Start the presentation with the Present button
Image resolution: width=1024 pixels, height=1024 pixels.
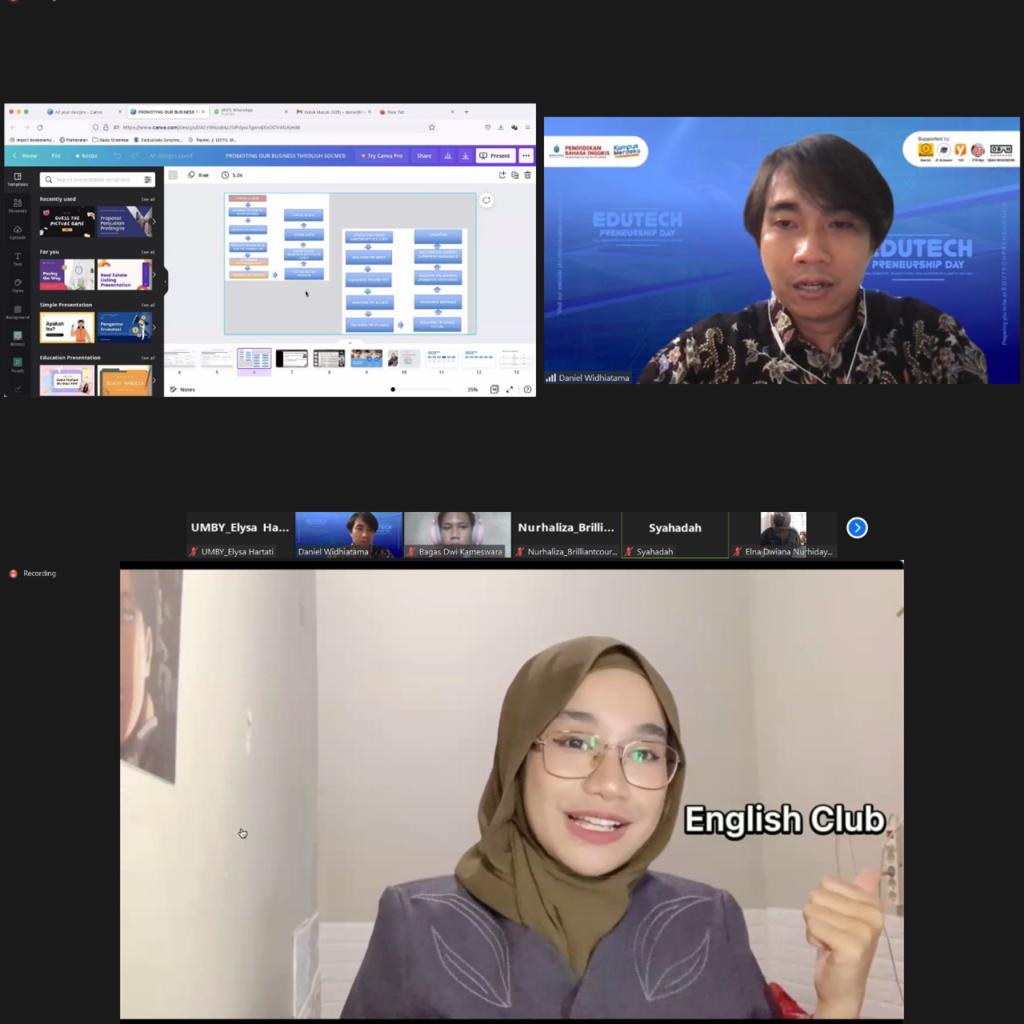click(495, 155)
